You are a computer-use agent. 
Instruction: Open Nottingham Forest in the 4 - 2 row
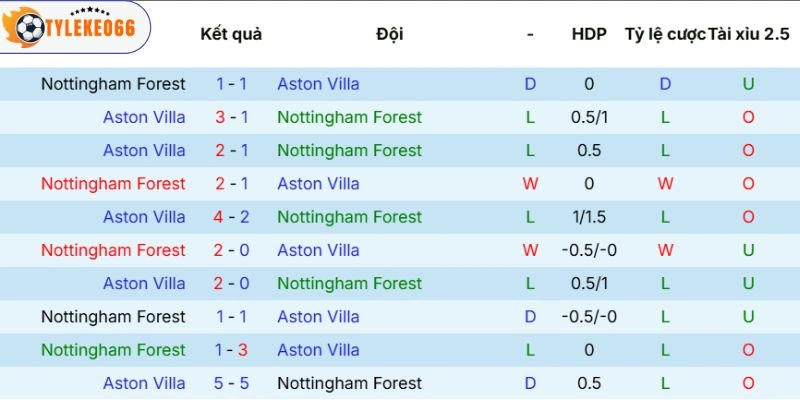click(x=349, y=217)
